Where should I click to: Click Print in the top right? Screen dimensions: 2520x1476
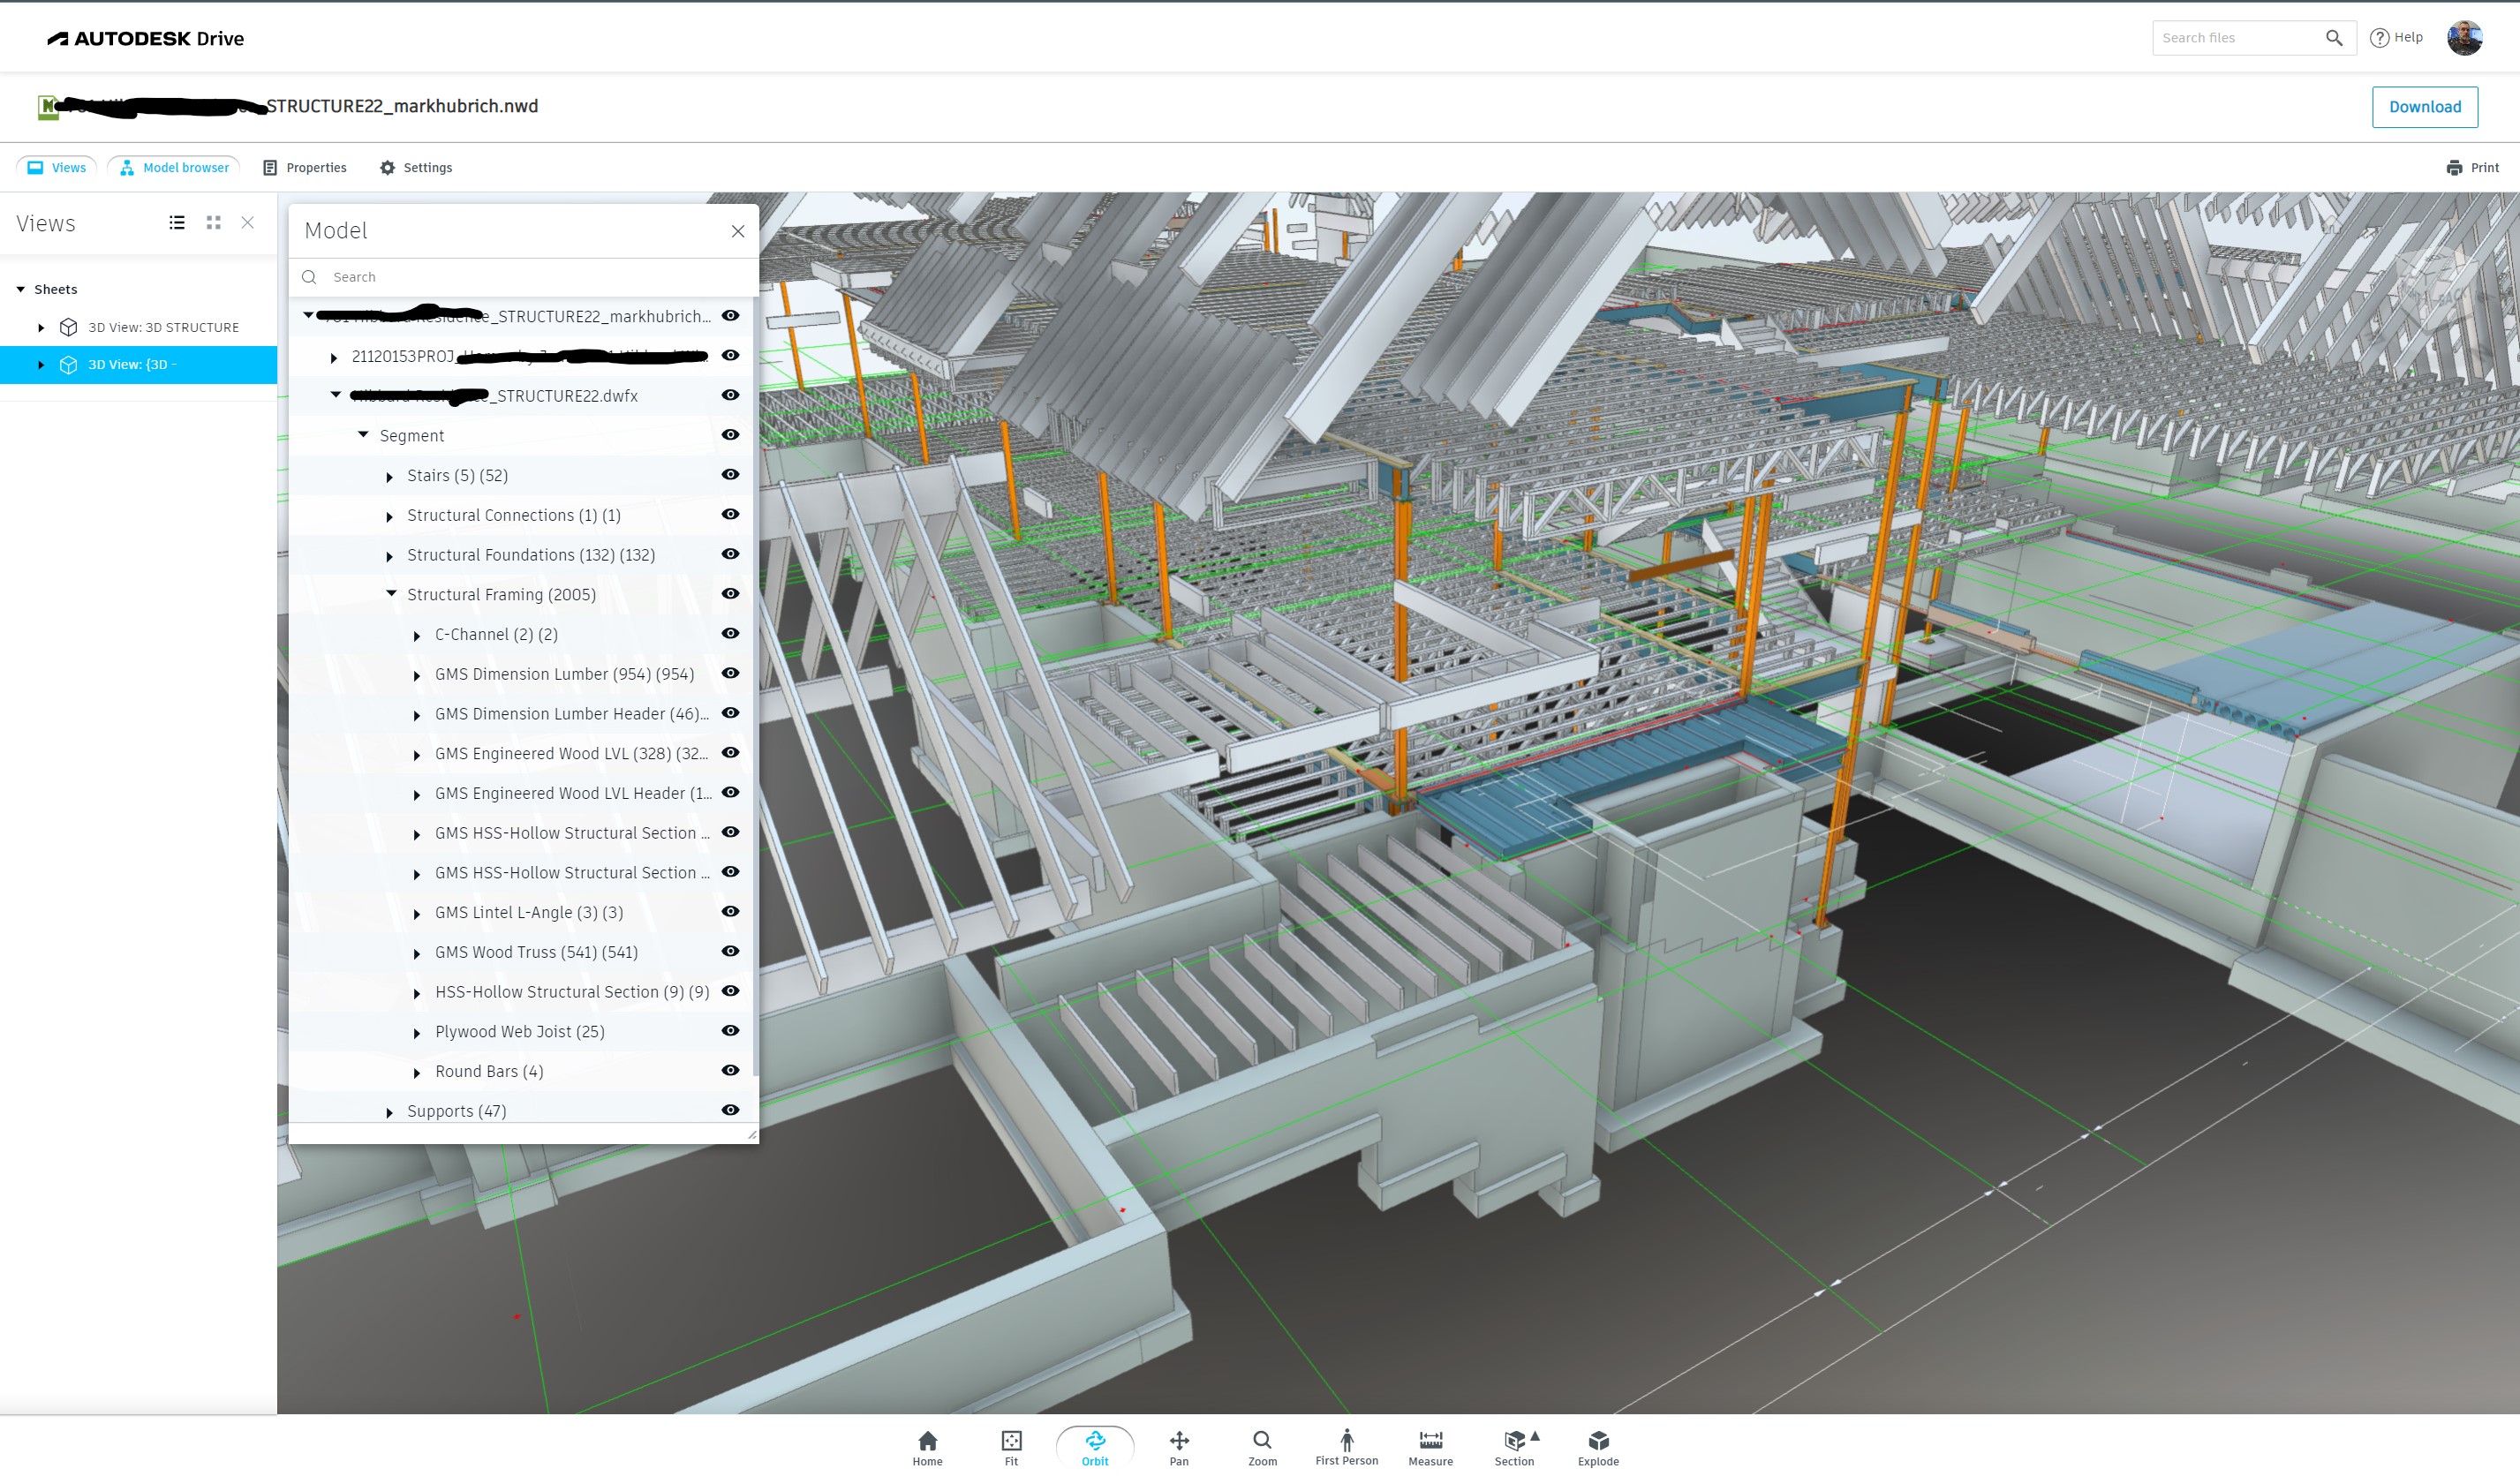2473,167
